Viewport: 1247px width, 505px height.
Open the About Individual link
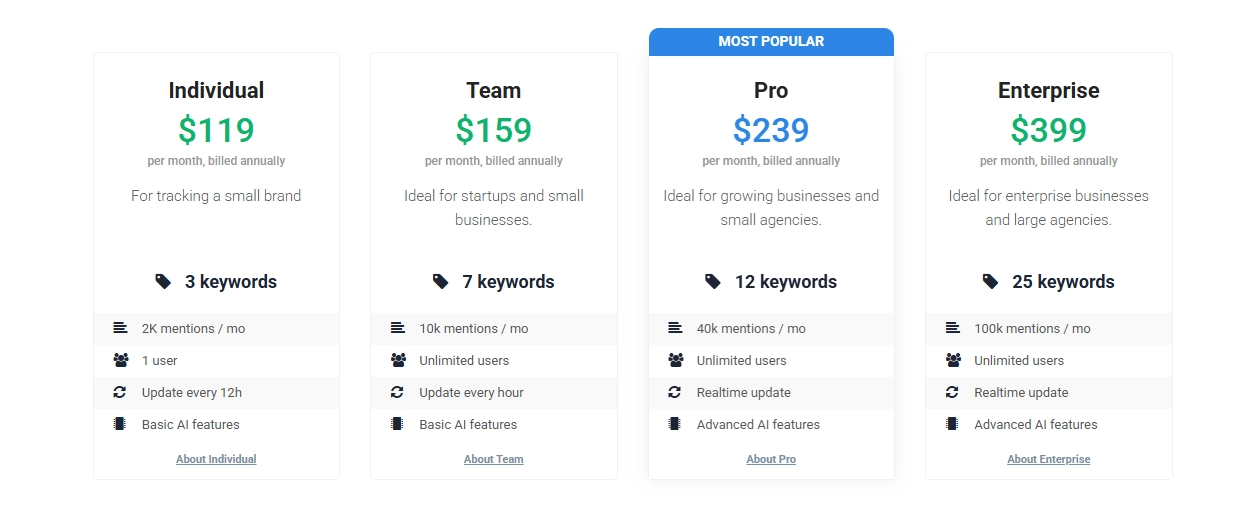point(216,459)
